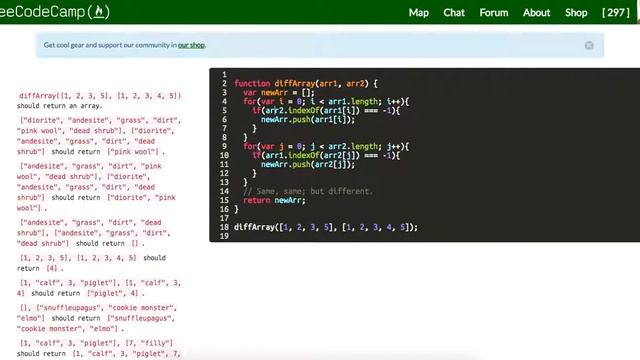This screenshot has height=360, width=640.
Task: Click 'var newArr = [];' on line 3
Action: coord(279,93)
